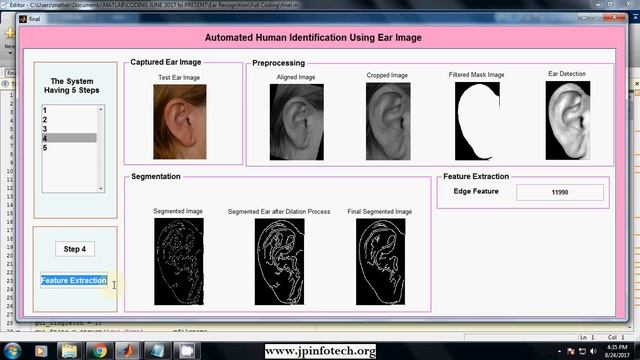Select step 3 in the steps list
The height and width of the screenshot is (360, 640).
coord(69,129)
